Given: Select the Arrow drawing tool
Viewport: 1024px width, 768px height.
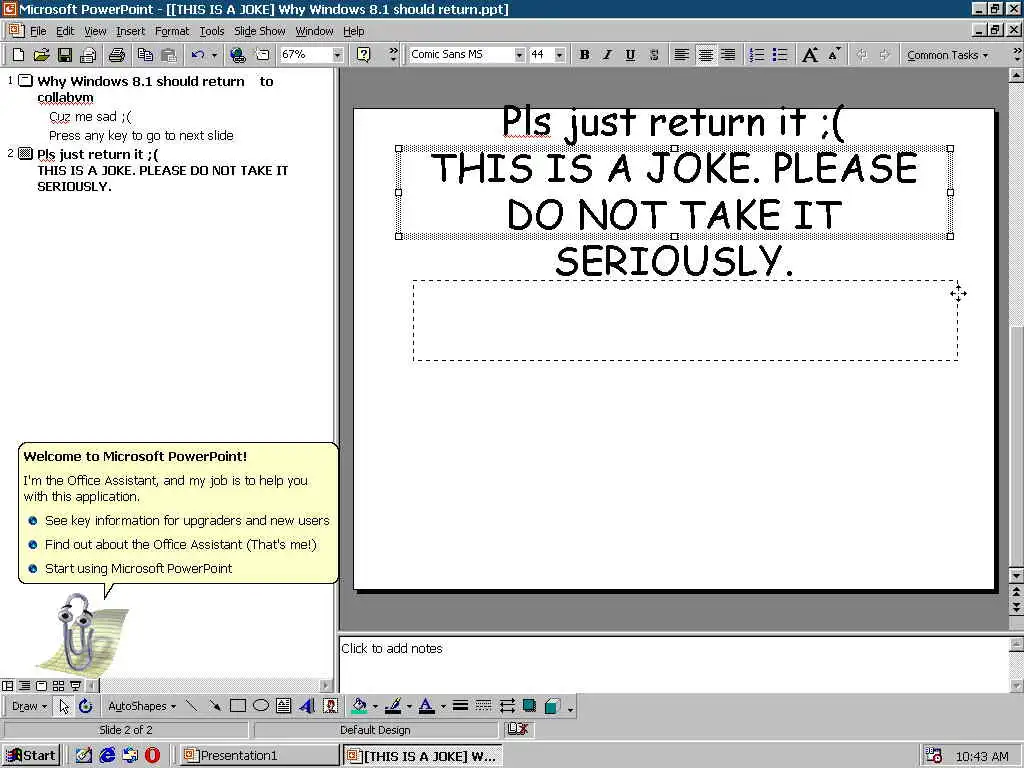Looking at the screenshot, I should (x=214, y=706).
